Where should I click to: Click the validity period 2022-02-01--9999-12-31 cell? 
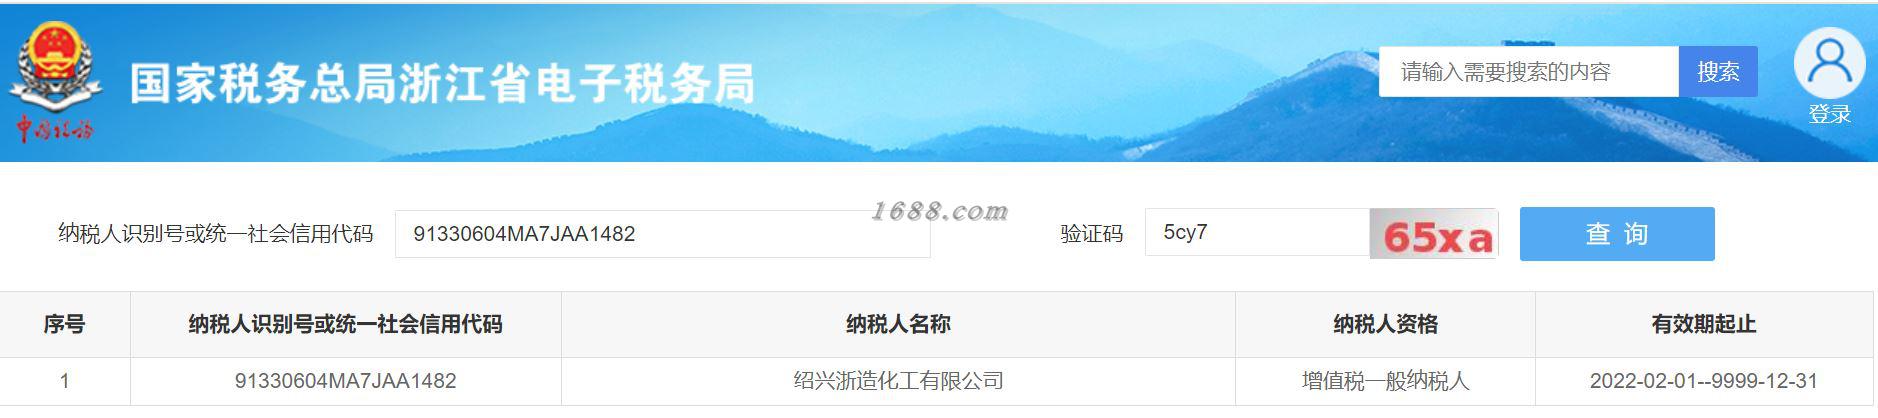tap(1704, 381)
